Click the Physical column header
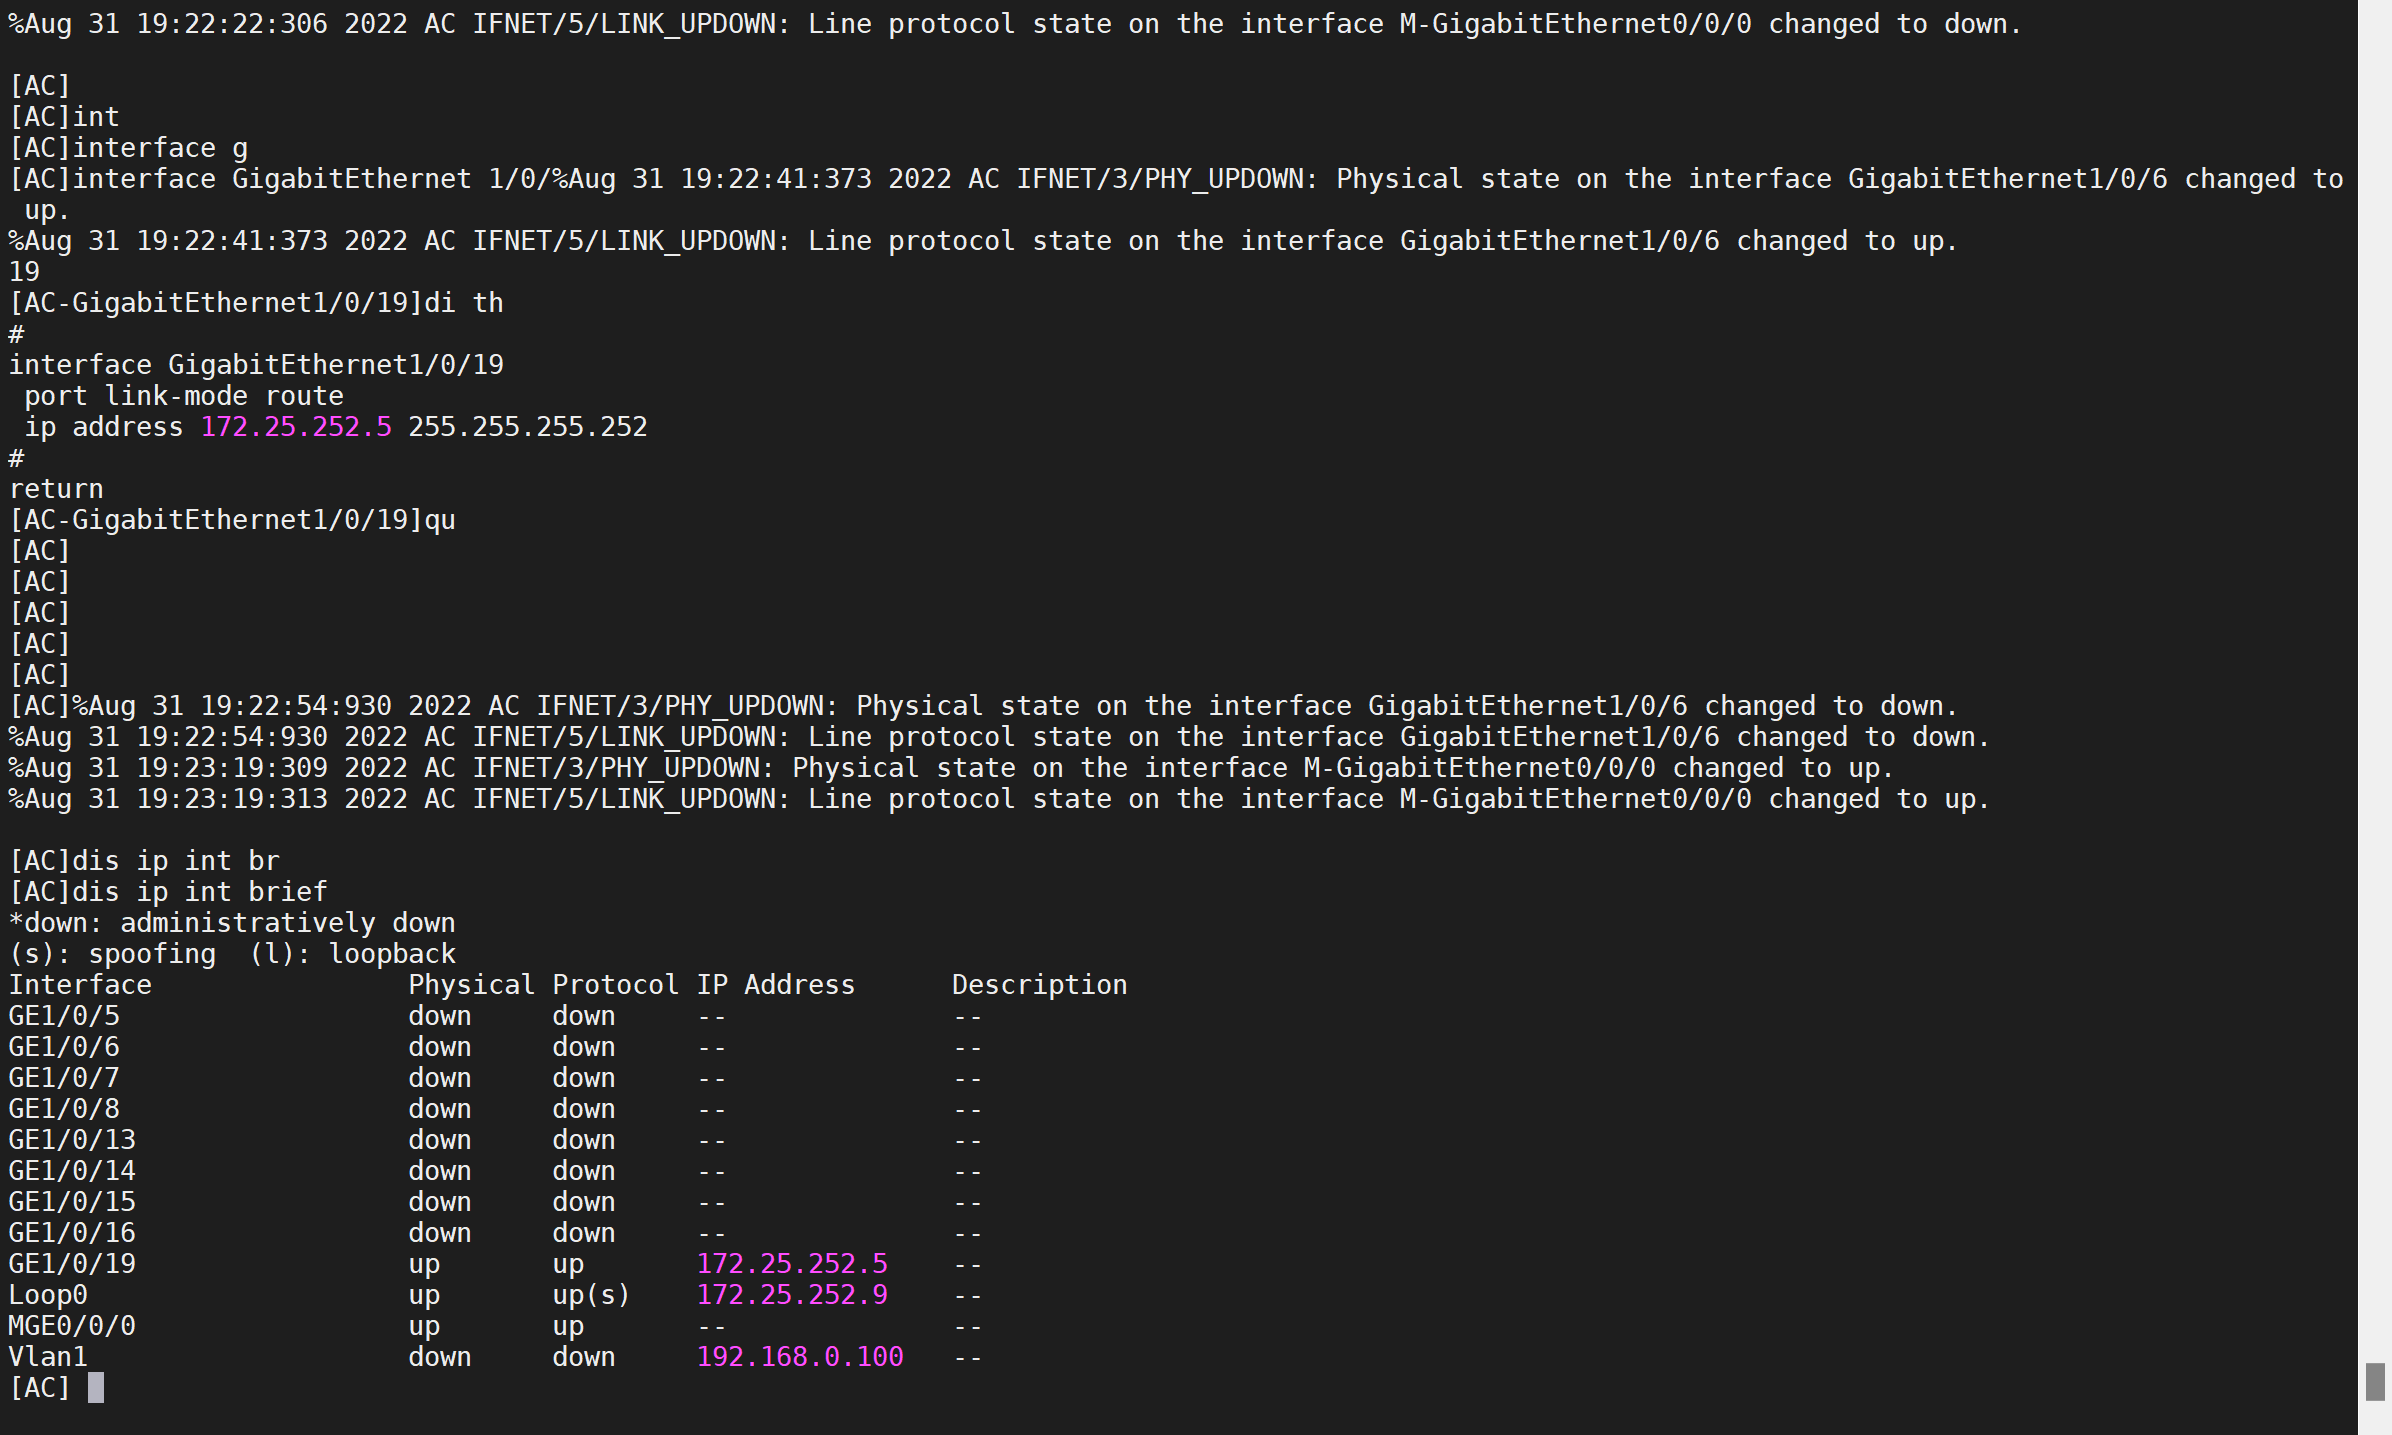The height and width of the screenshot is (1435, 2392). pyautogui.click(x=471, y=985)
